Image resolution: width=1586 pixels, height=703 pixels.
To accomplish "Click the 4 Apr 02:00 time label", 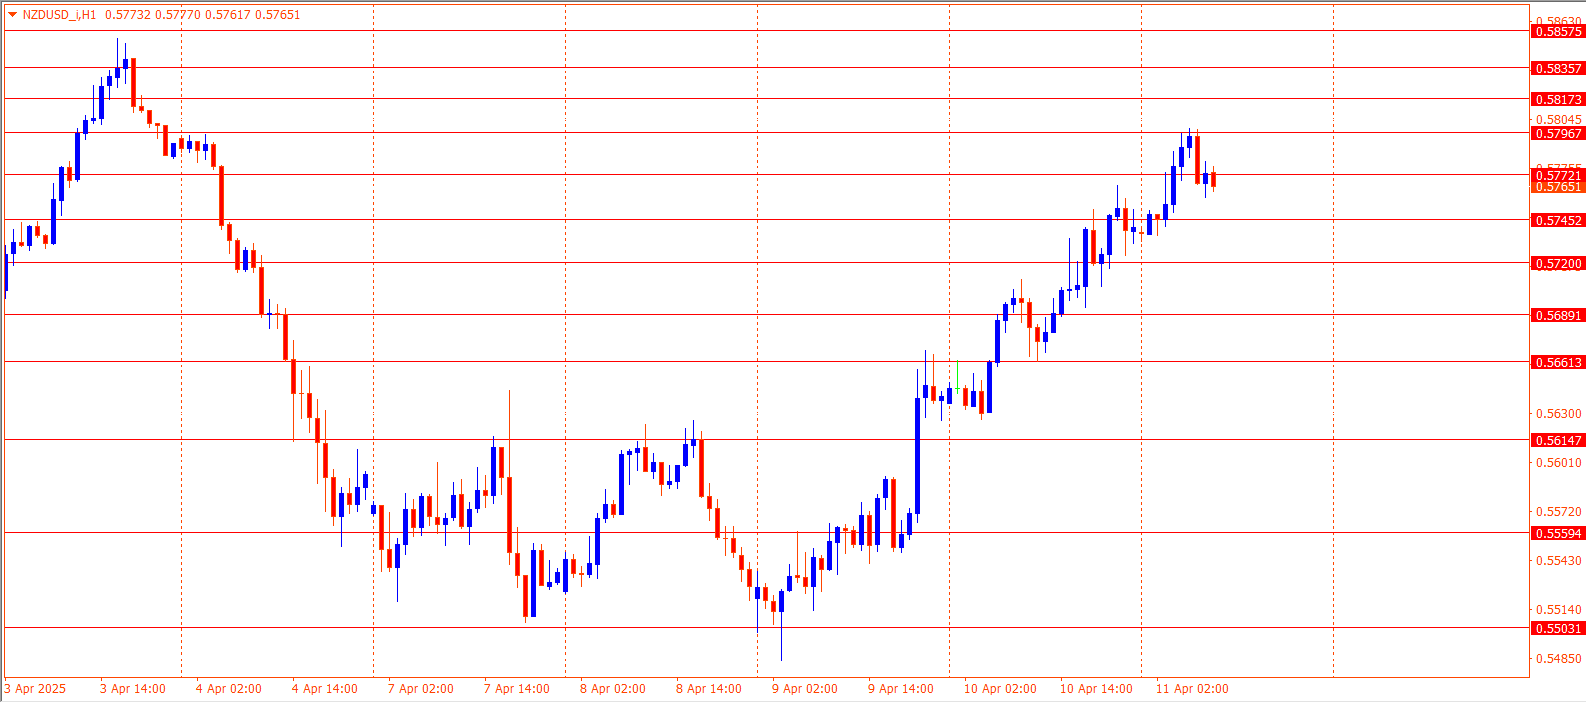I will pyautogui.click(x=229, y=689).
